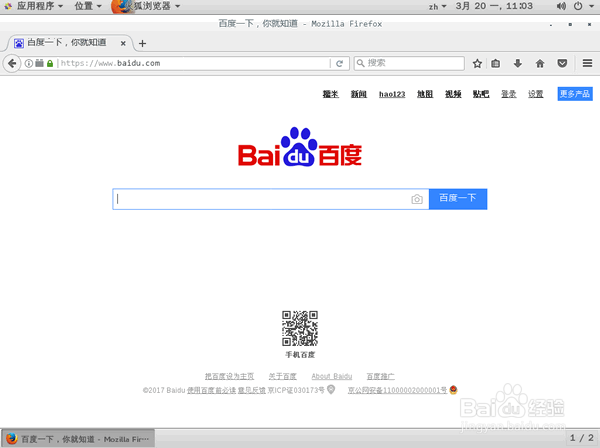Open the 百度推广 link
This screenshot has width=600, height=448.
[x=380, y=376]
